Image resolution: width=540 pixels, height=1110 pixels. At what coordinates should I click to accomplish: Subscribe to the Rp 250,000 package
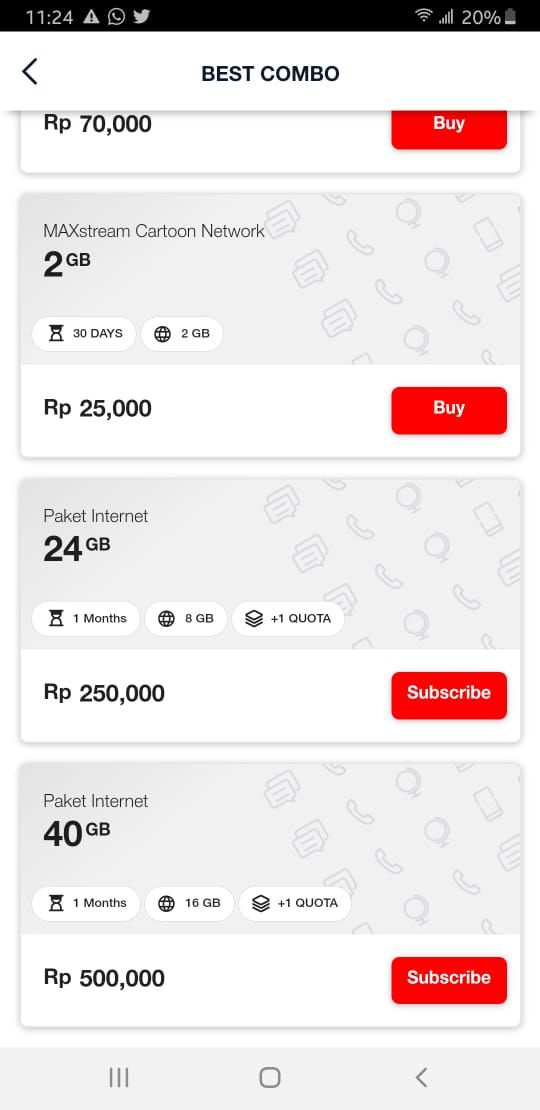click(x=449, y=695)
